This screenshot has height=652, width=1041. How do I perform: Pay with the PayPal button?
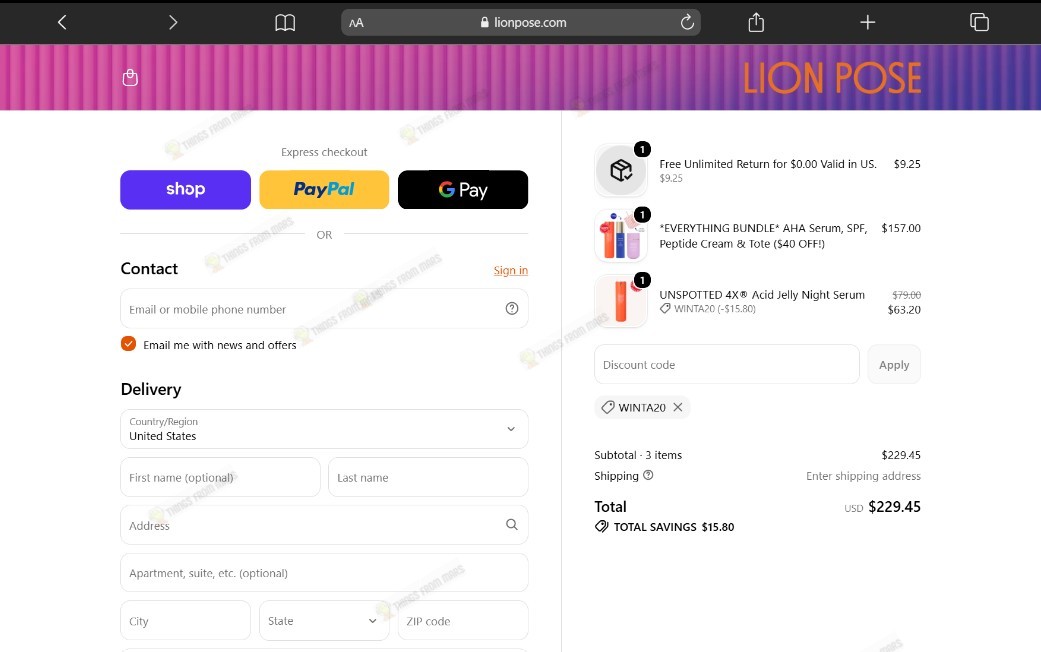click(x=324, y=189)
